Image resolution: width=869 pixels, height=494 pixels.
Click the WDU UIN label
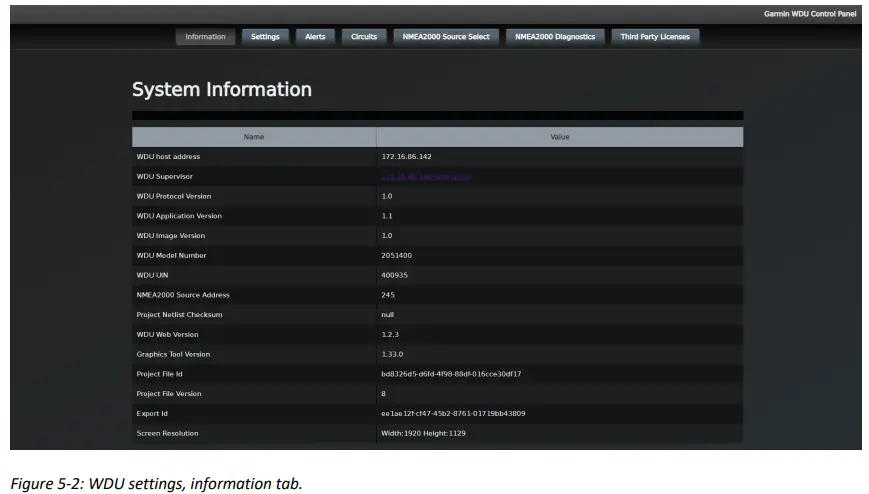(x=152, y=276)
